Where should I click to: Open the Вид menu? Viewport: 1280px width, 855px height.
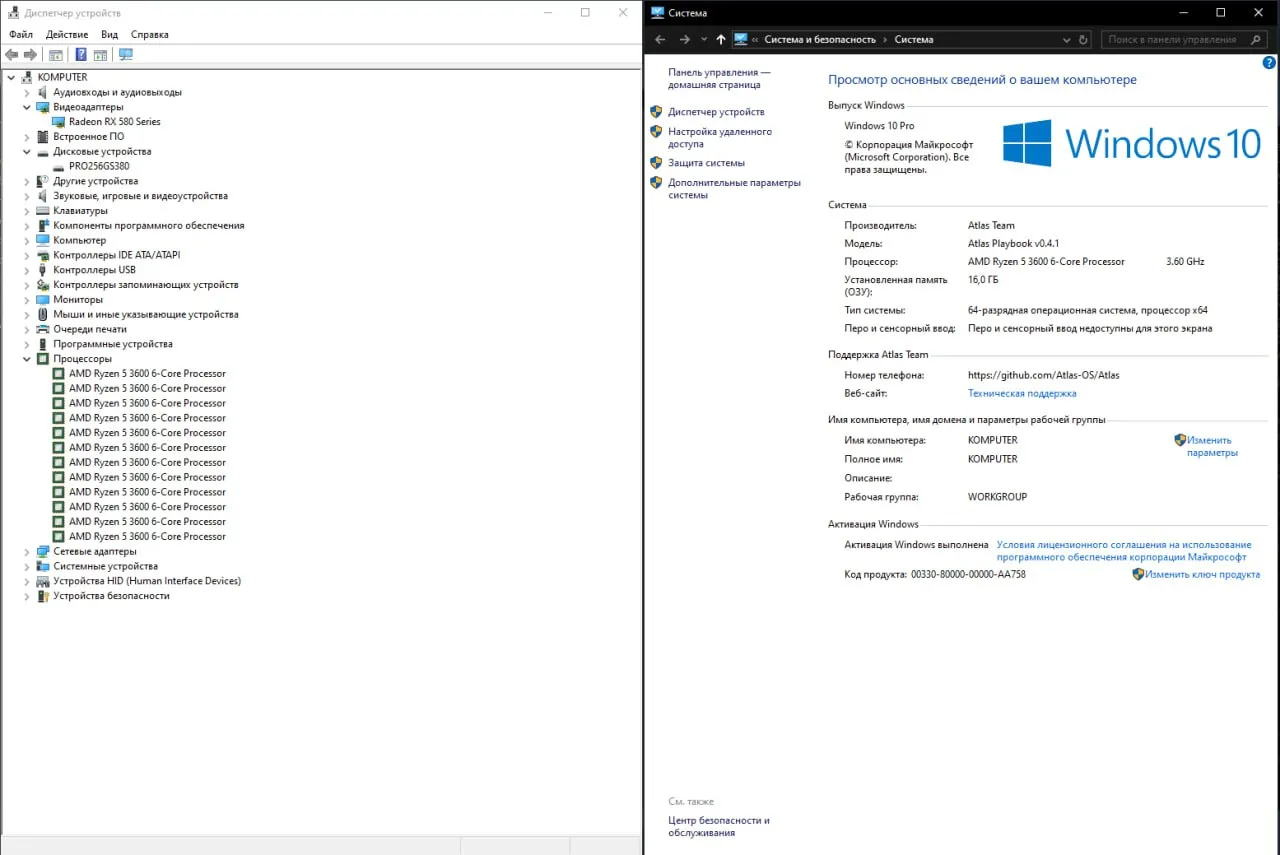point(109,34)
